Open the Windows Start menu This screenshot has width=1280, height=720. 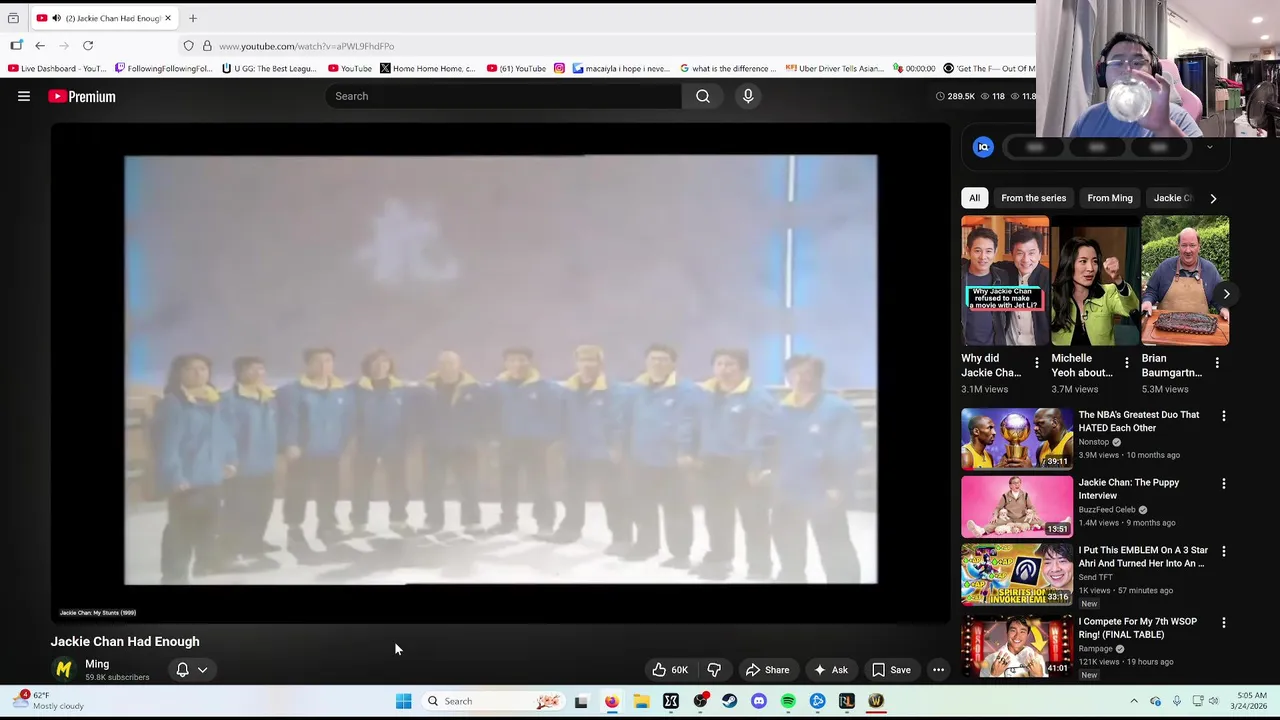(403, 701)
